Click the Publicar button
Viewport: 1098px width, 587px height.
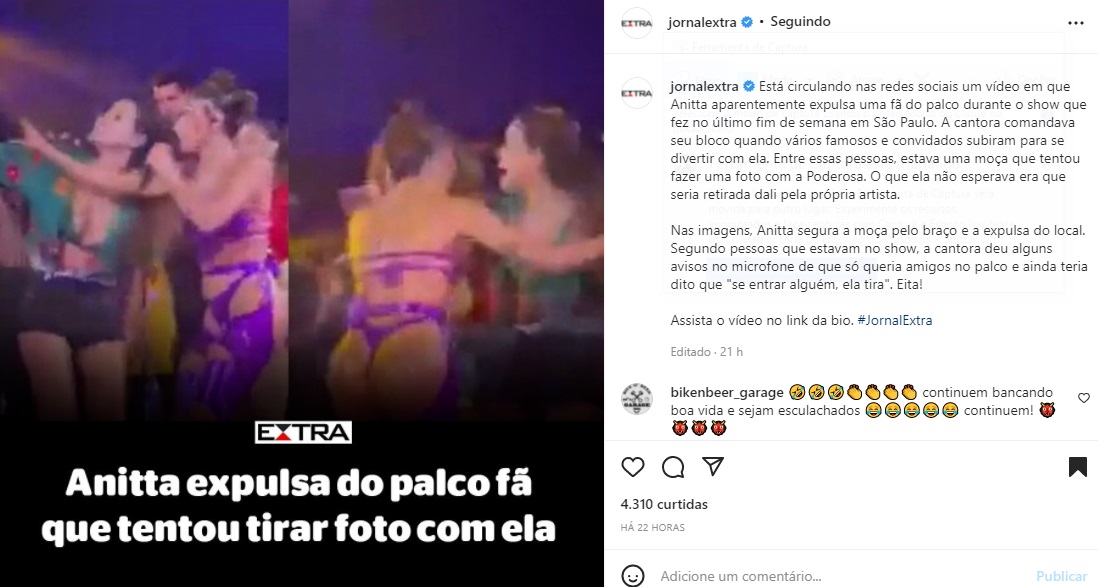pyautogui.click(x=1062, y=576)
